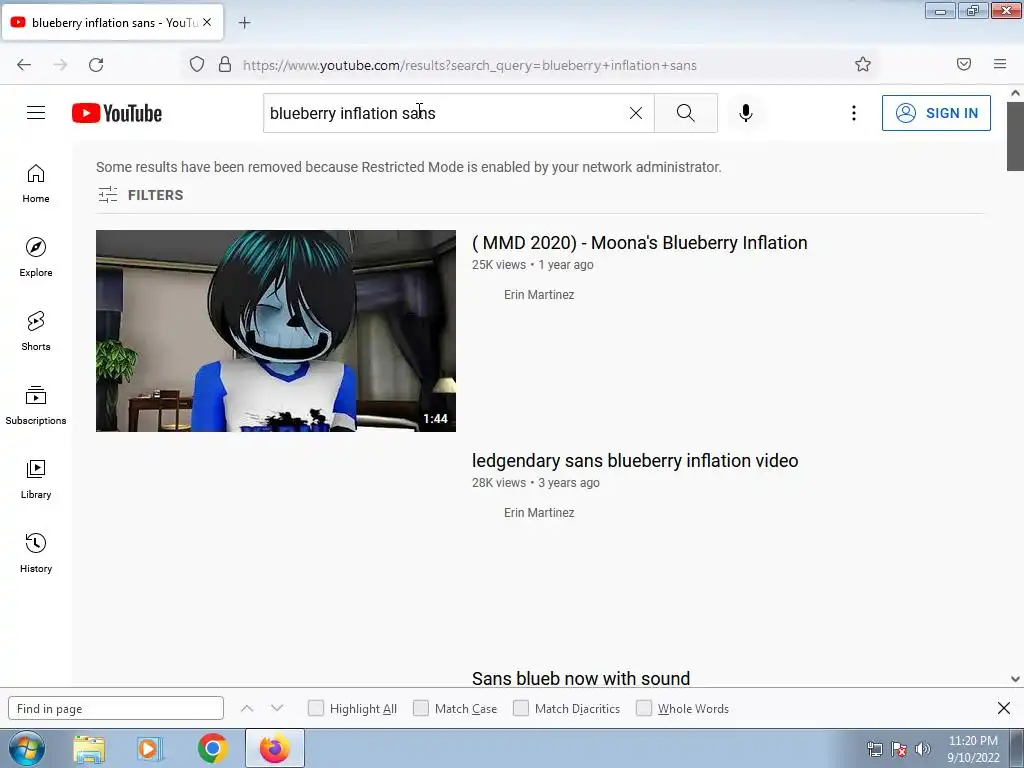Click the Moona video thumbnail
The width and height of the screenshot is (1024, 768).
[276, 330]
